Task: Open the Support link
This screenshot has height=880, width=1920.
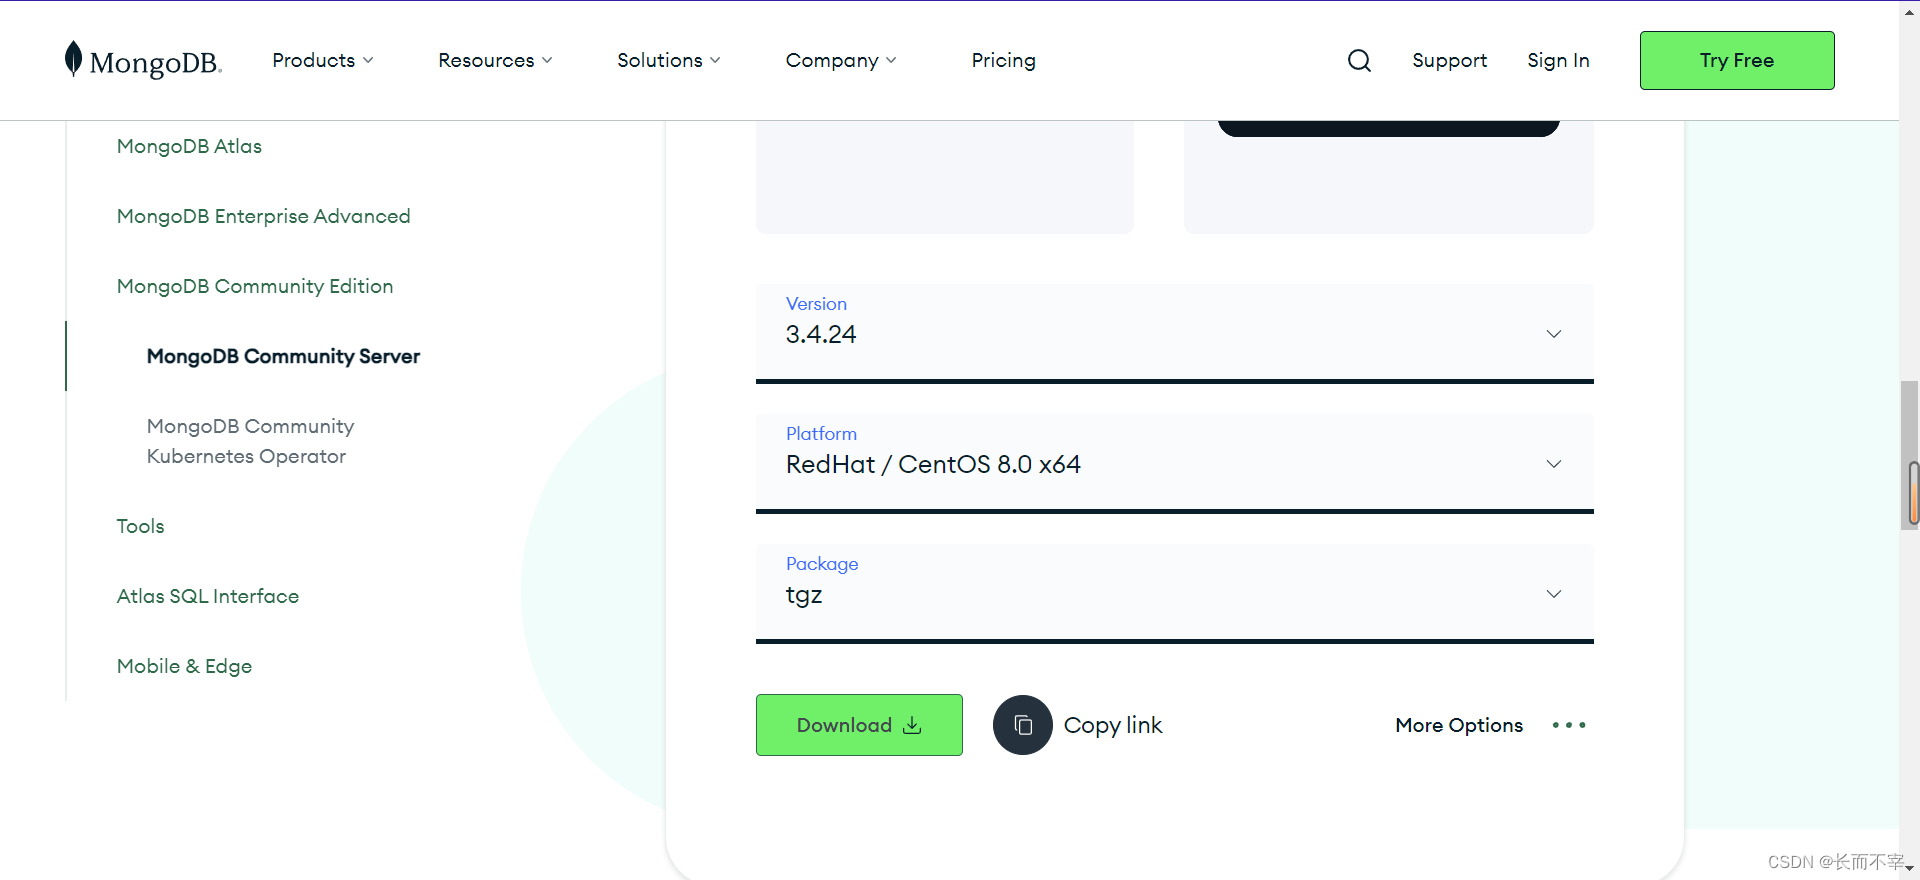Action: click(x=1449, y=60)
